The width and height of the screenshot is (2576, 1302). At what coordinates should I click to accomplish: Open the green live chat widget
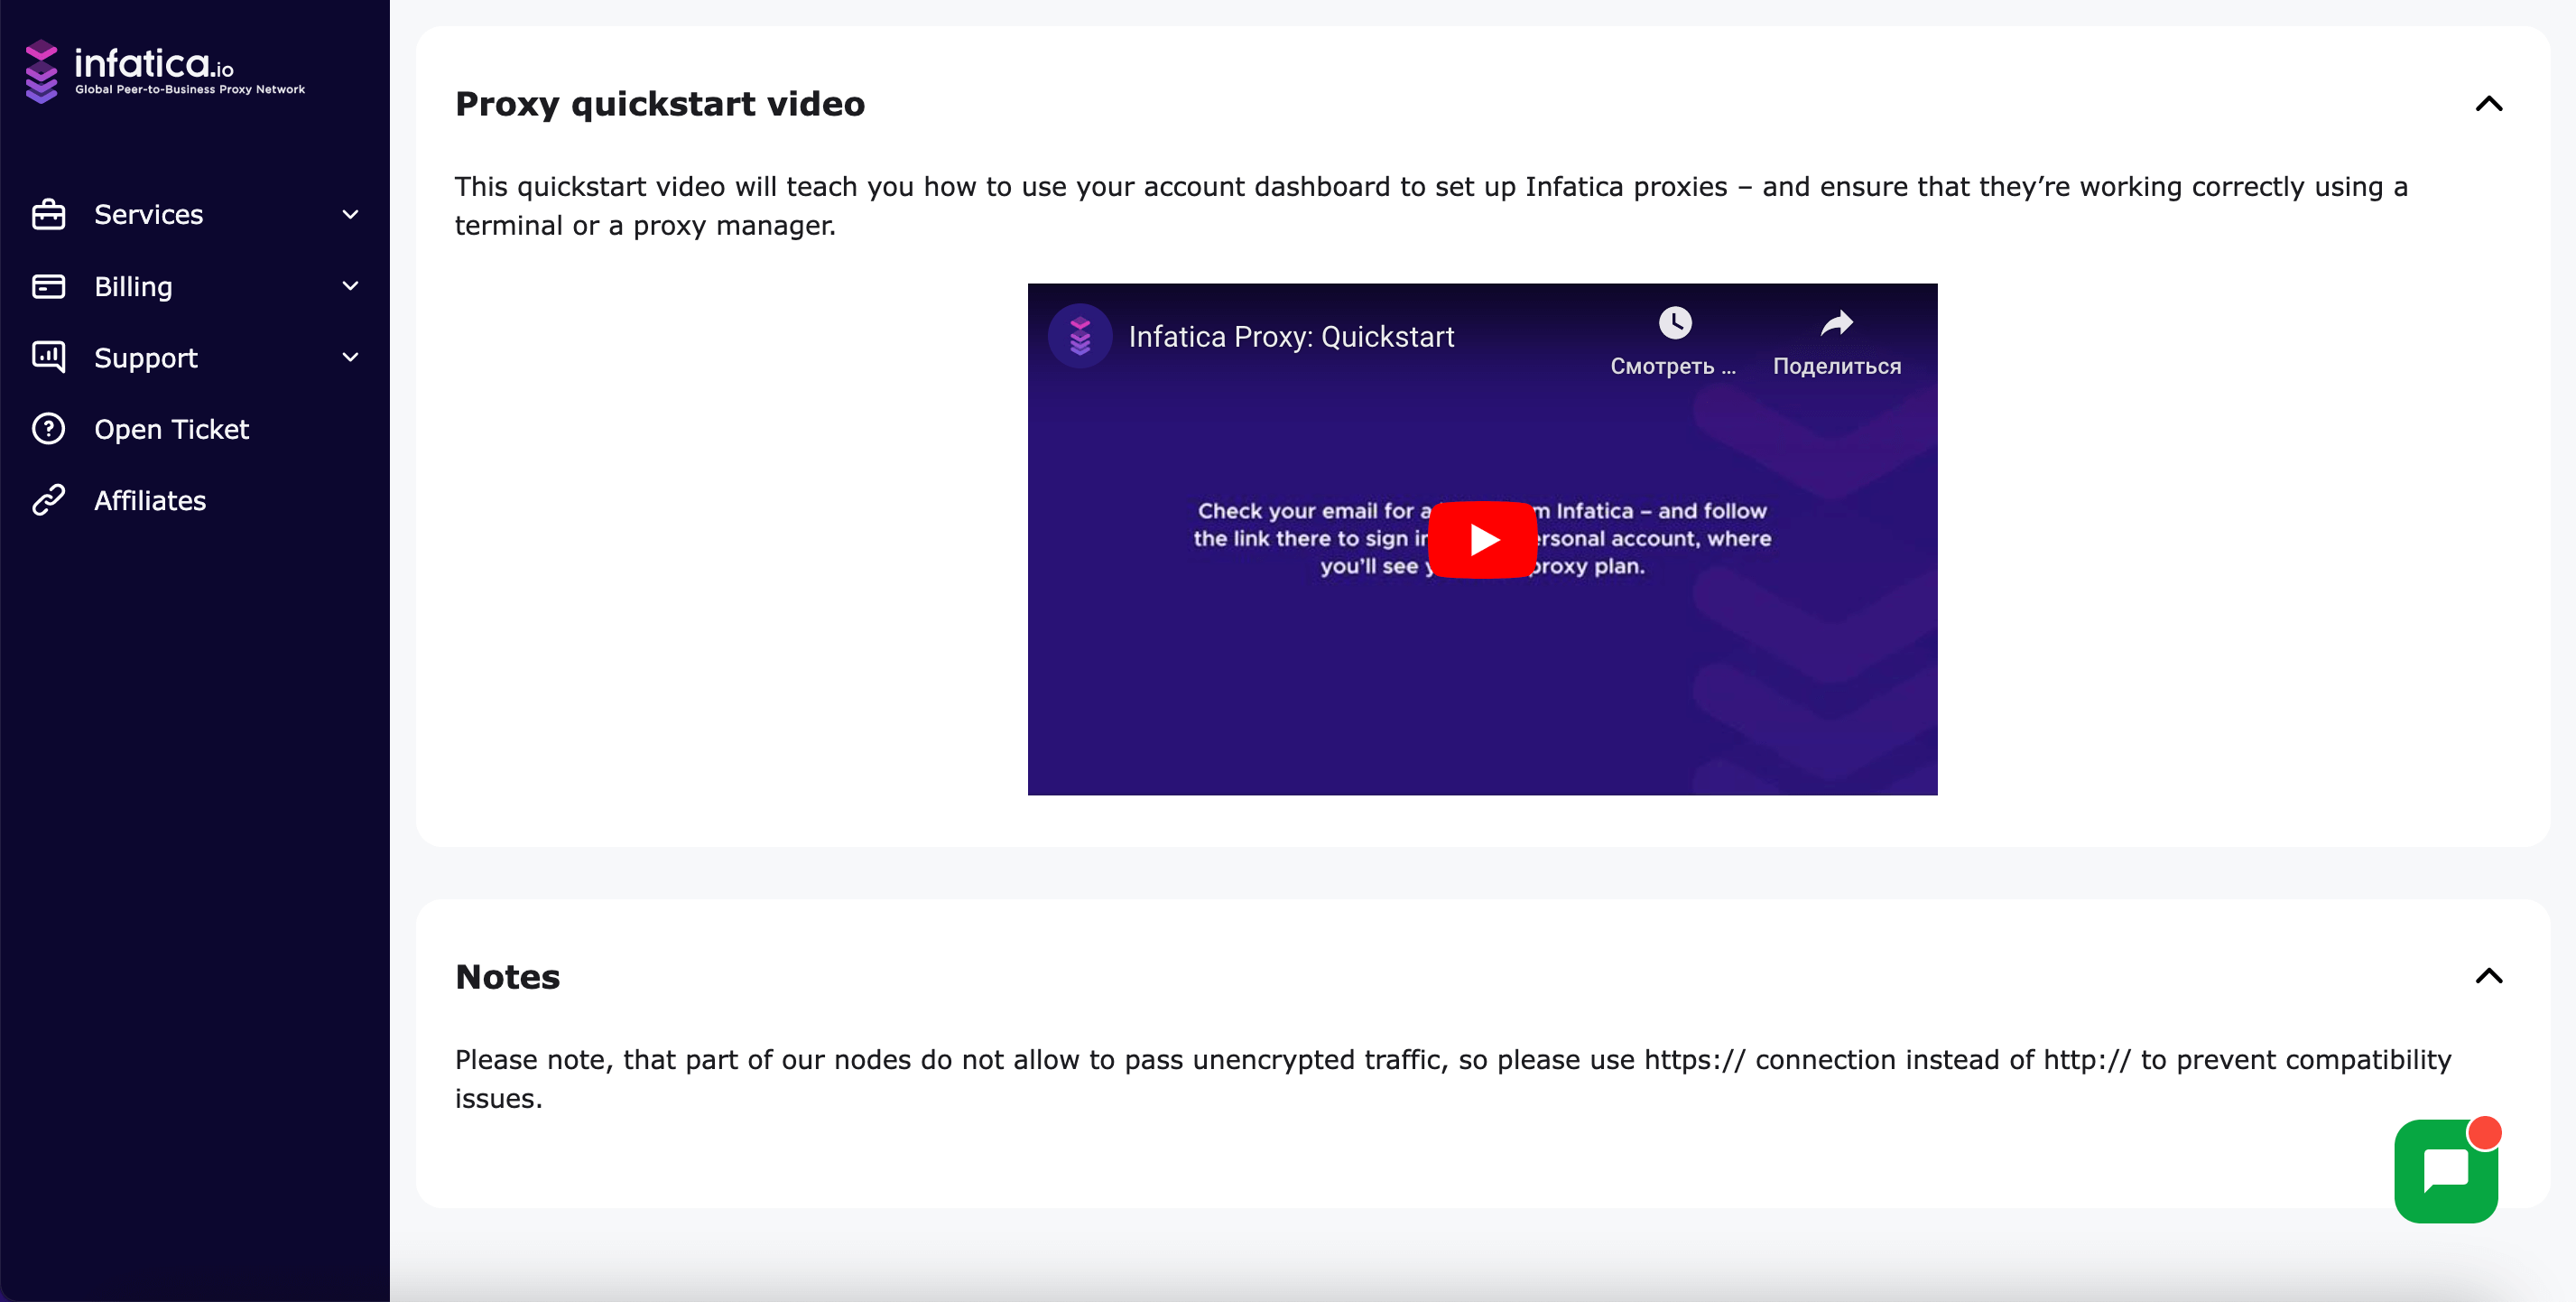click(x=2445, y=1171)
